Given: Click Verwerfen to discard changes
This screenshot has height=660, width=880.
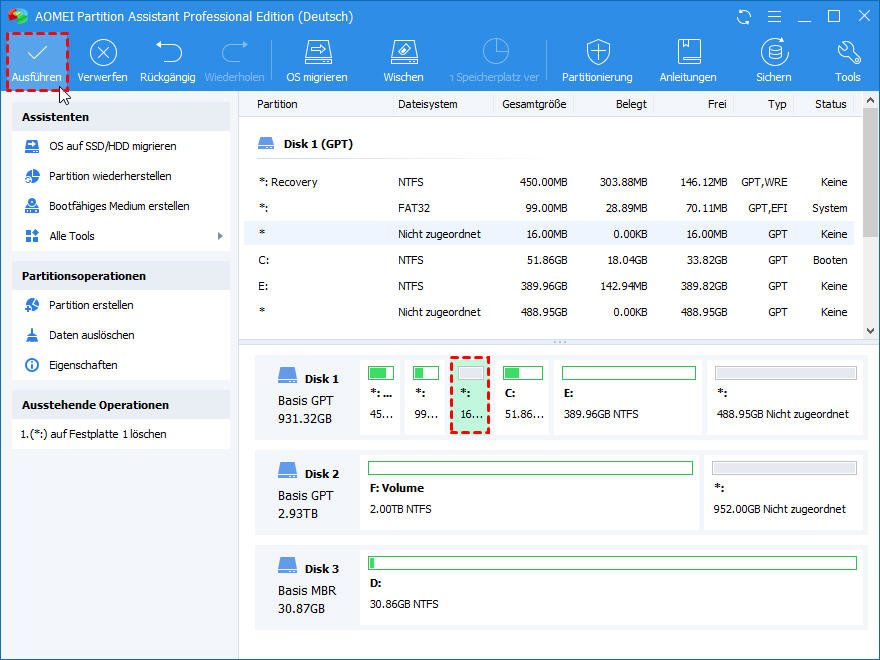Looking at the screenshot, I should [102, 61].
